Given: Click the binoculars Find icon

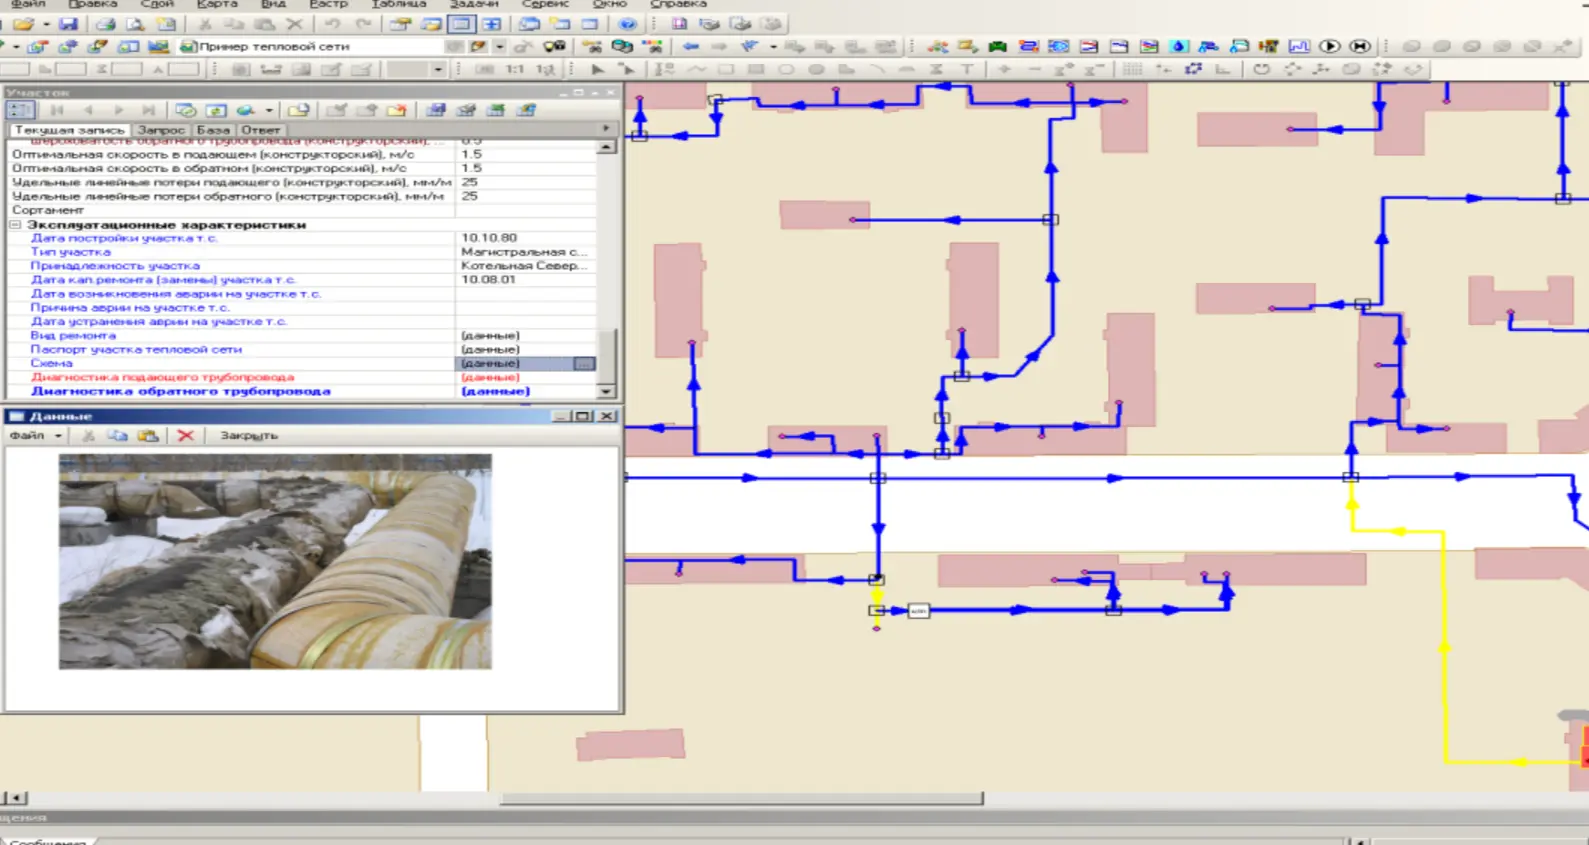Looking at the screenshot, I should tap(554, 46).
